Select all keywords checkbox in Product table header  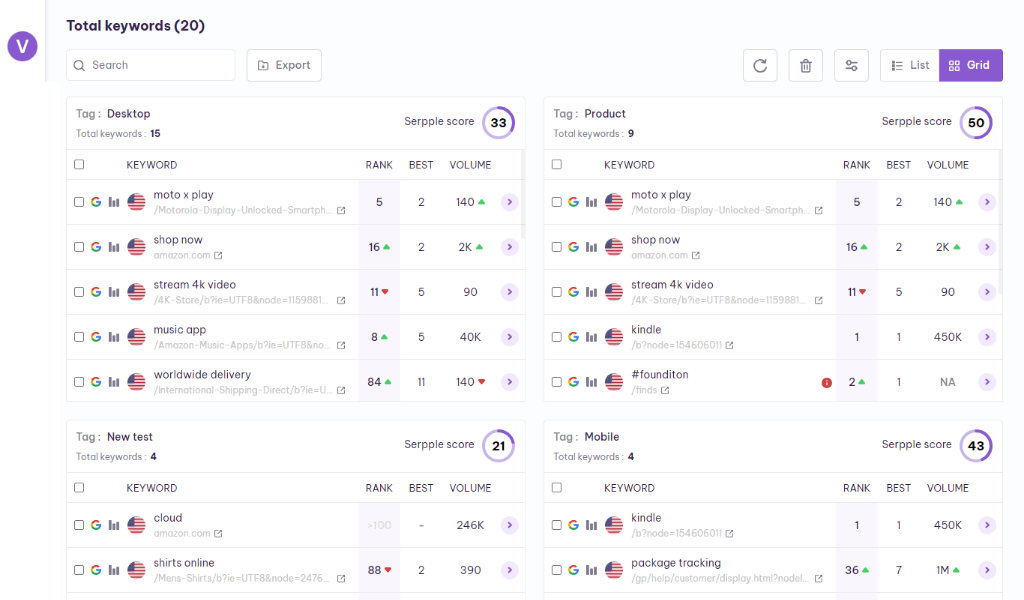point(556,165)
